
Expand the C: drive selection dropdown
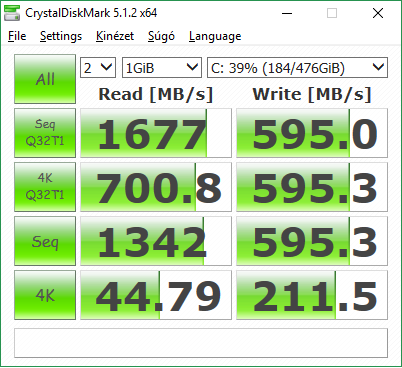(x=297, y=68)
